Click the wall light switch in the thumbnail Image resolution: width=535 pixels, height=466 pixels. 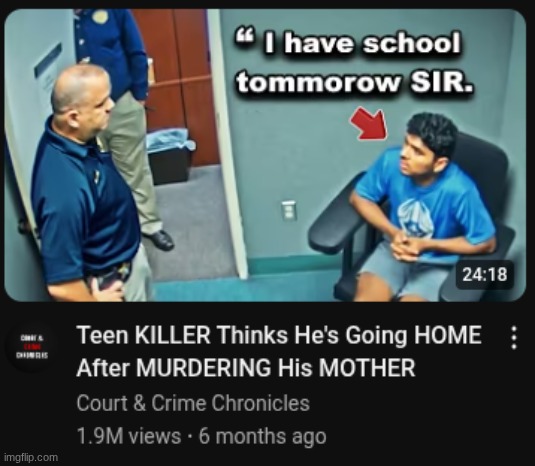tap(289, 210)
